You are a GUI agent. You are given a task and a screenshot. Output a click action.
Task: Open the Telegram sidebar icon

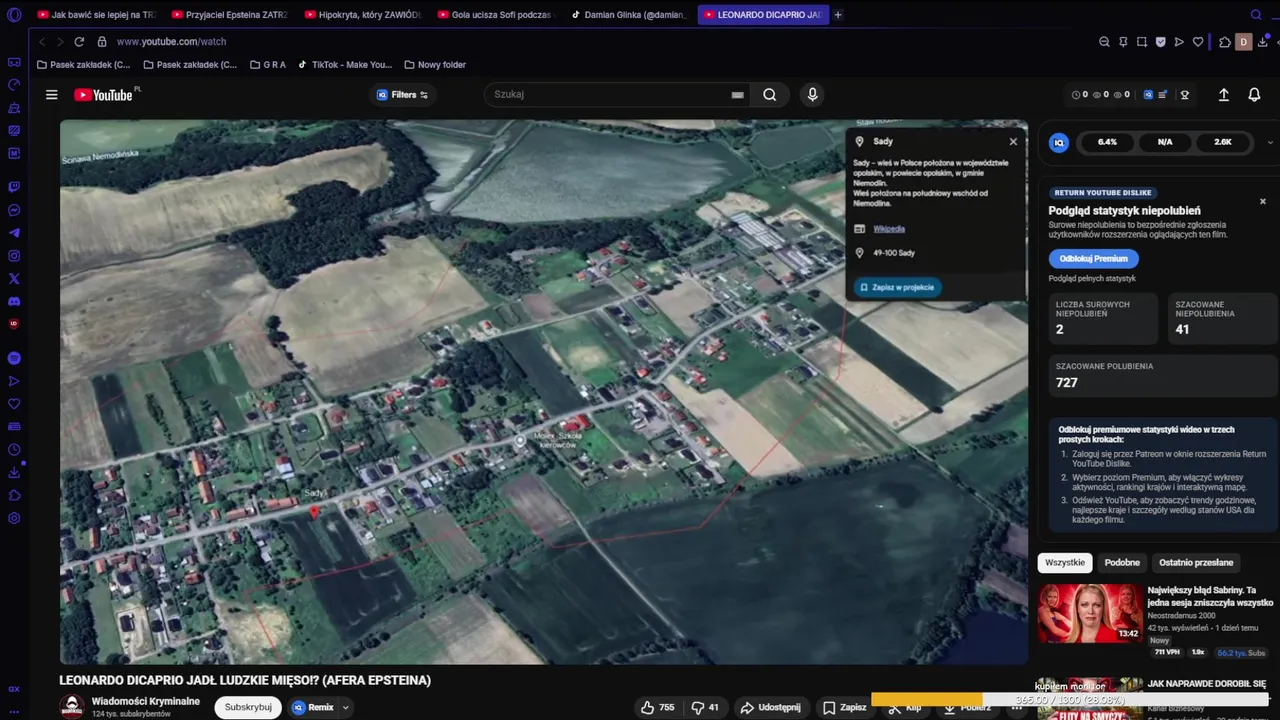[x=14, y=233]
